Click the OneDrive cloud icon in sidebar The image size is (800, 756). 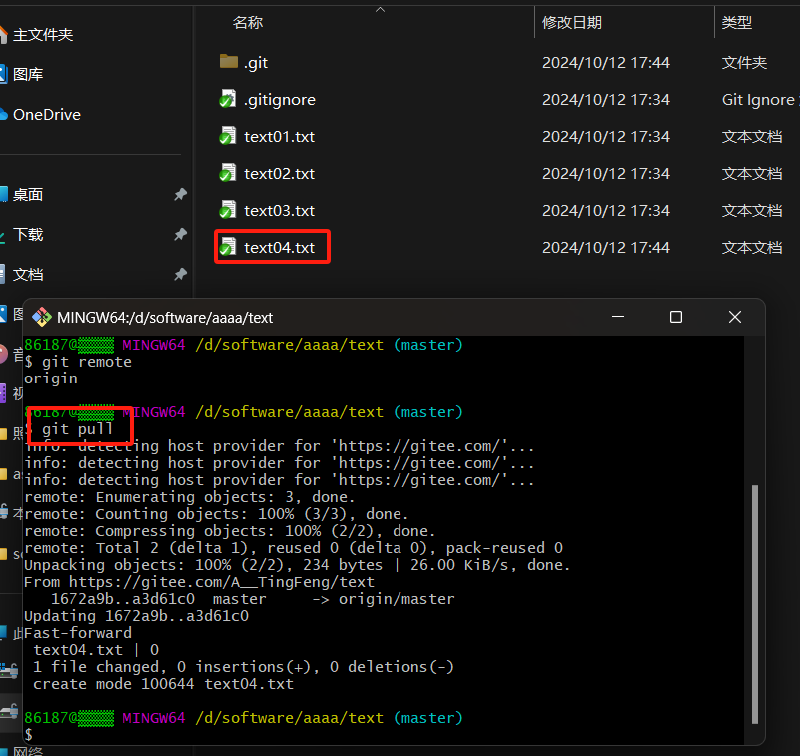click(3, 114)
